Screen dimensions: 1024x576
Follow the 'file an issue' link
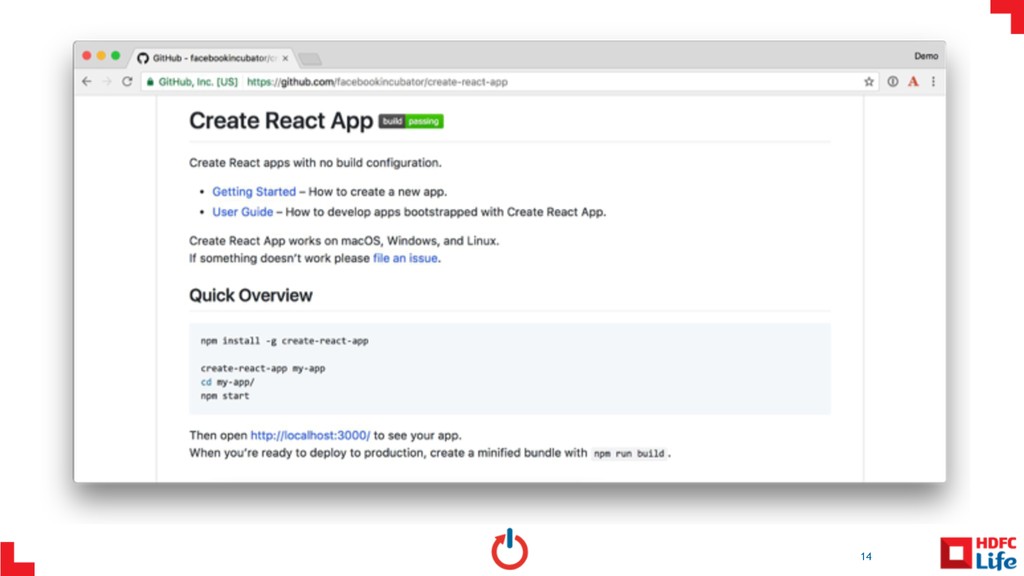click(405, 258)
